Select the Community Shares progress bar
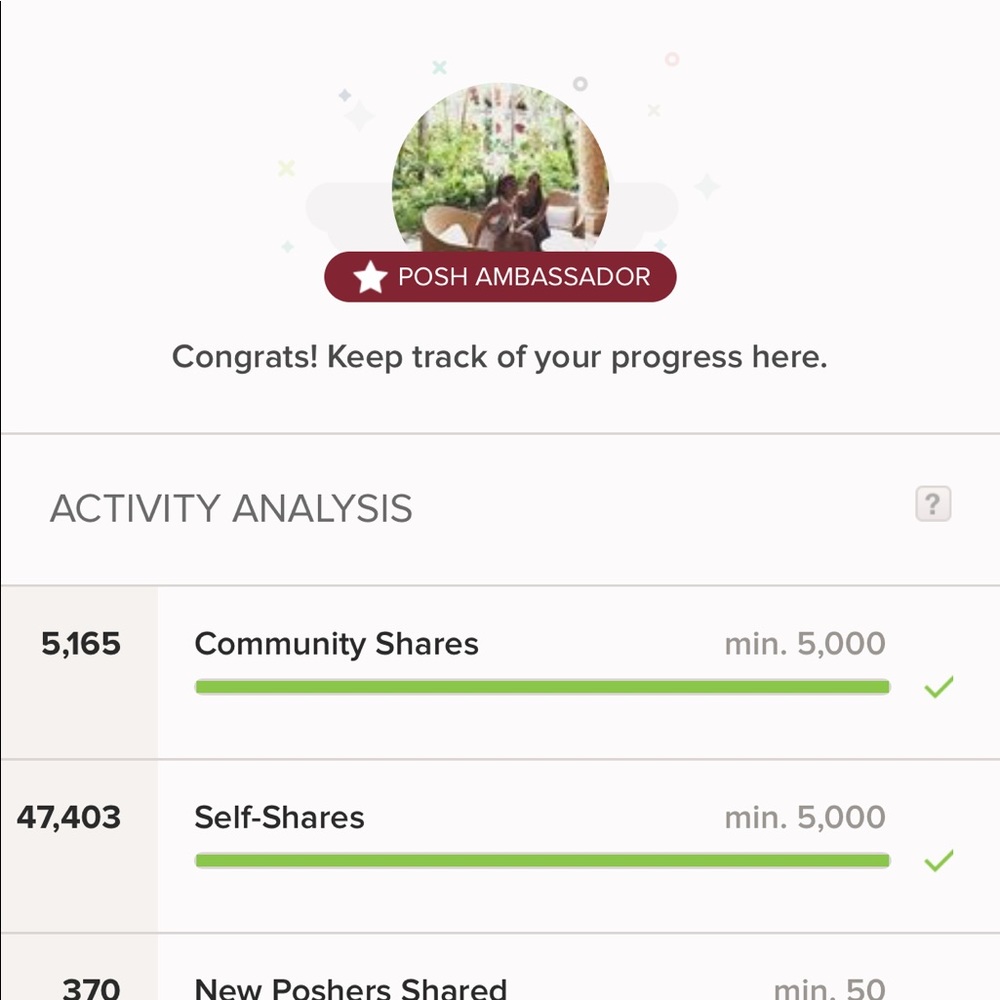Image resolution: width=1000 pixels, height=1000 pixels. tap(542, 687)
